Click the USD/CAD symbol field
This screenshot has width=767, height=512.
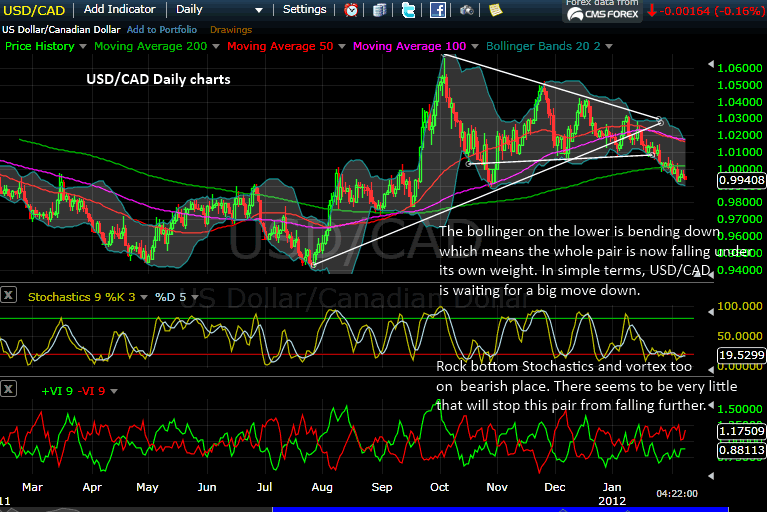click(34, 9)
